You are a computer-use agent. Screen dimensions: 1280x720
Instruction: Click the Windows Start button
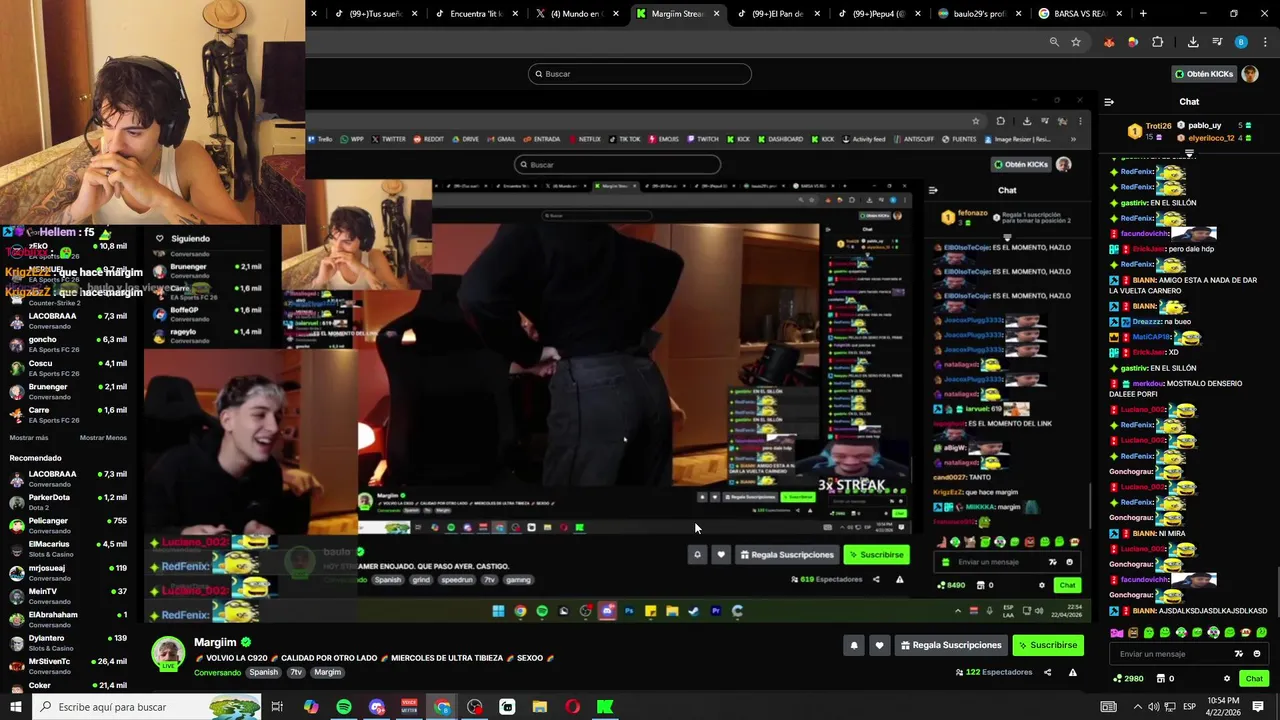pos(14,707)
